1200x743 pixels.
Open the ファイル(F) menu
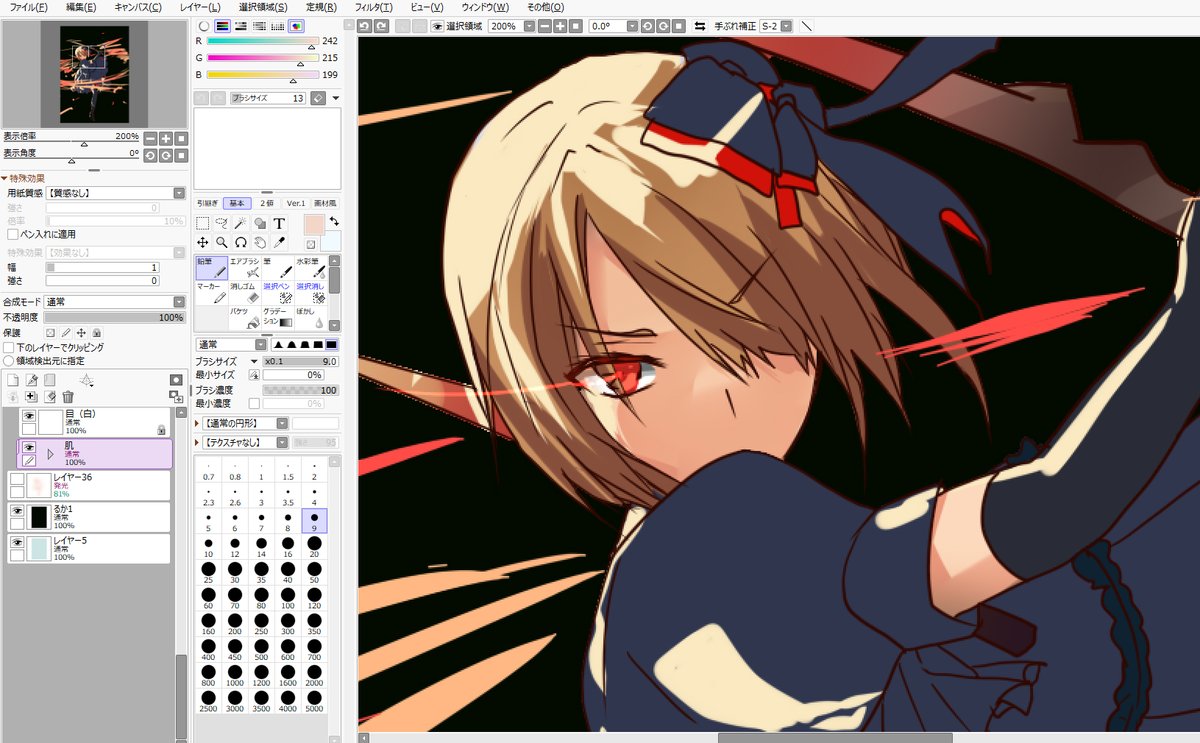click(27, 7)
